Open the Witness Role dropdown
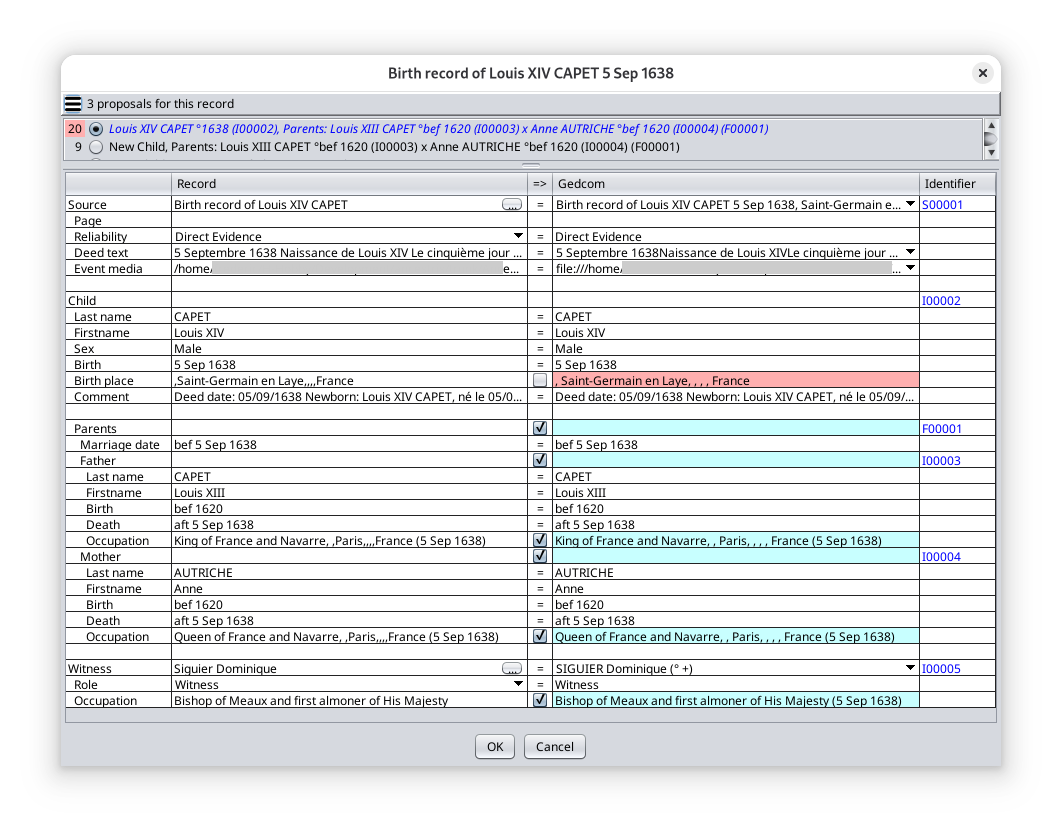 coord(518,684)
